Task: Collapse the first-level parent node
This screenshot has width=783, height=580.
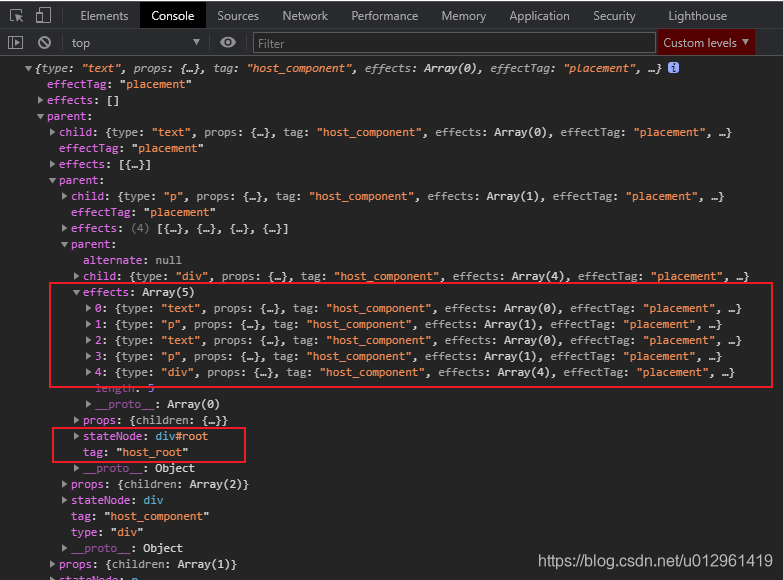Action: tap(40, 116)
